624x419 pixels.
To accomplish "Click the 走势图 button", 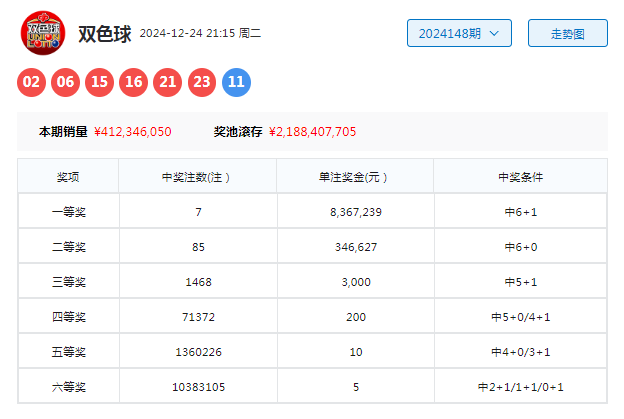I will coord(567,33).
